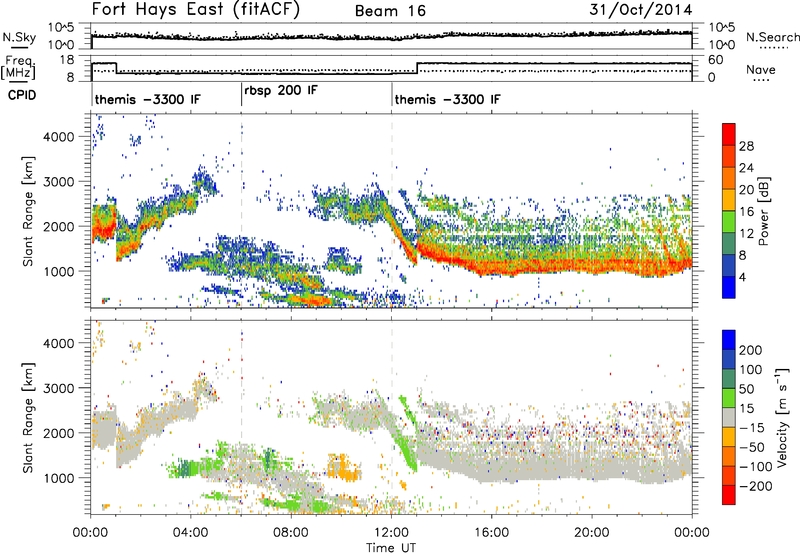Click the solid line sample under "N.Sky"
The width and height of the screenshot is (800, 554).
pyautogui.click(x=19, y=47)
